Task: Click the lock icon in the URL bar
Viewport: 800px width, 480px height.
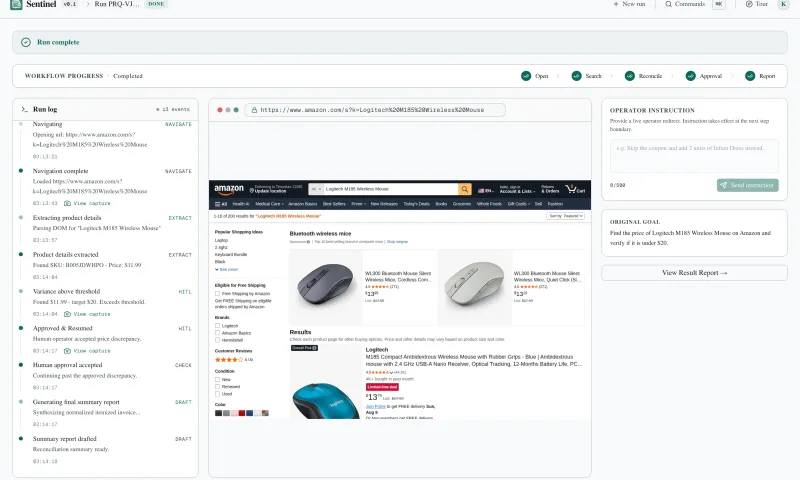Action: 254,110
